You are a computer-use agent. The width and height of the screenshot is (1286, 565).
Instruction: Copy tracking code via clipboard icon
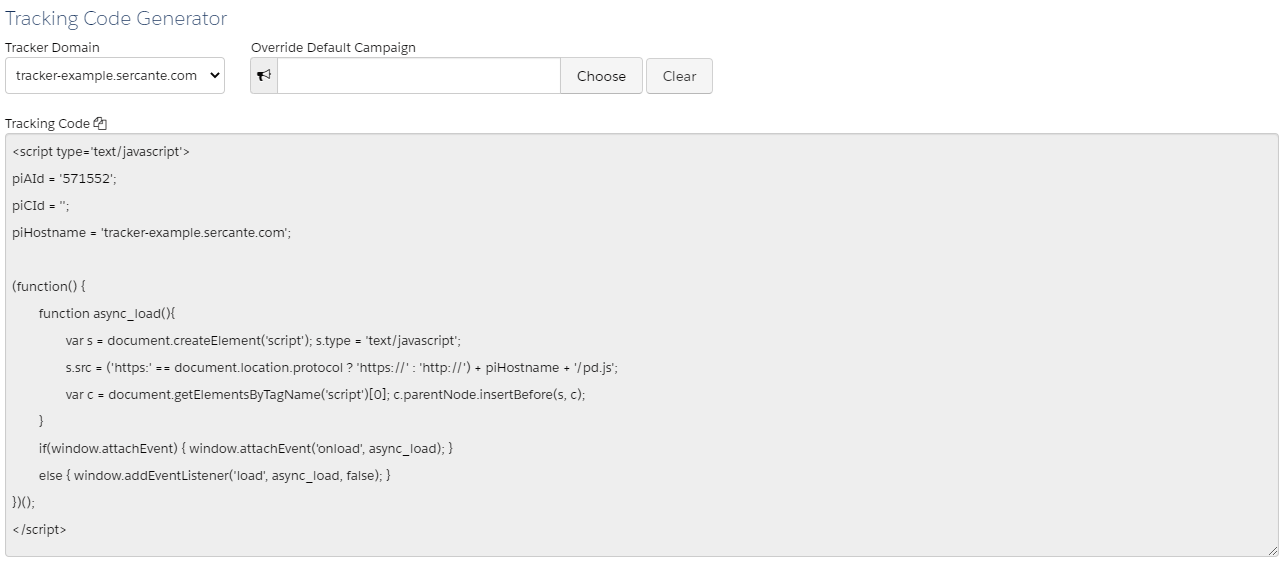100,124
